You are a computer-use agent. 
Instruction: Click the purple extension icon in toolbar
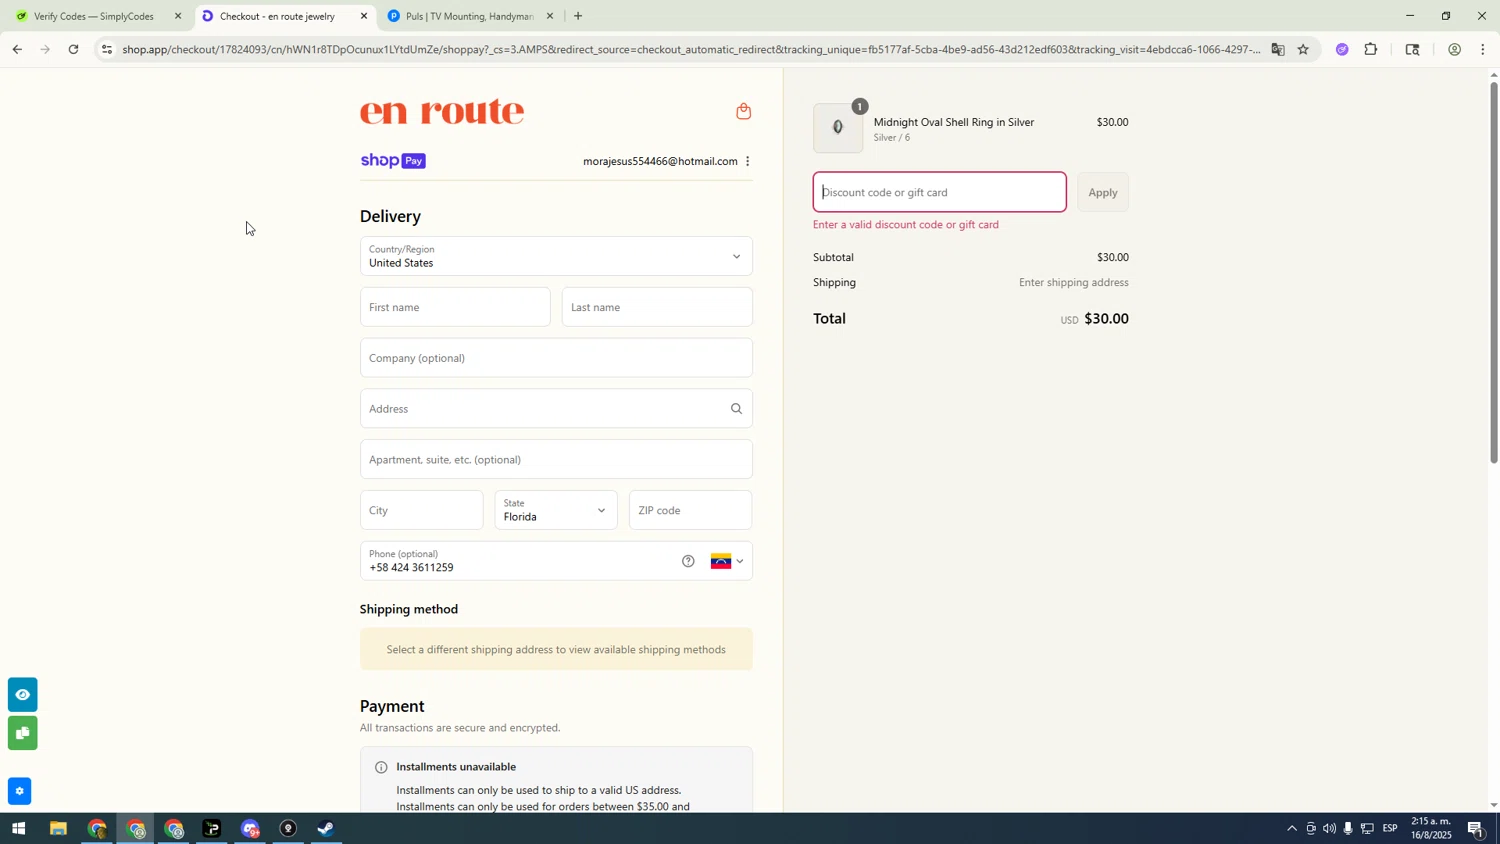[x=1342, y=49]
